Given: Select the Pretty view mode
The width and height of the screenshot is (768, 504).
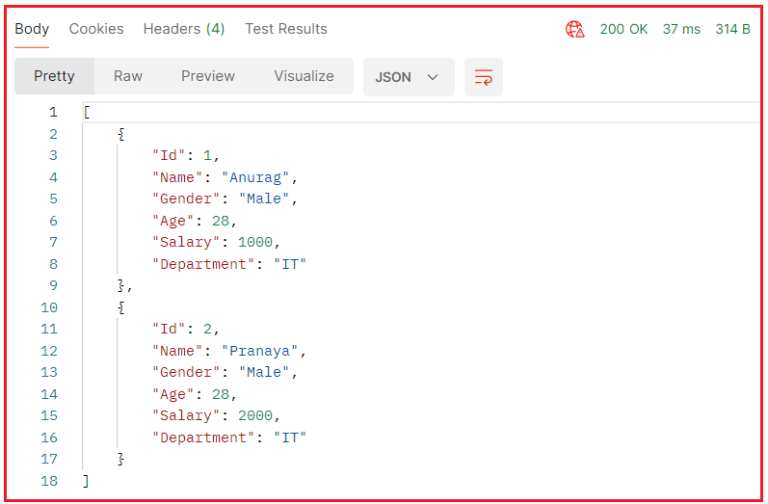Looking at the screenshot, I should click(54, 76).
